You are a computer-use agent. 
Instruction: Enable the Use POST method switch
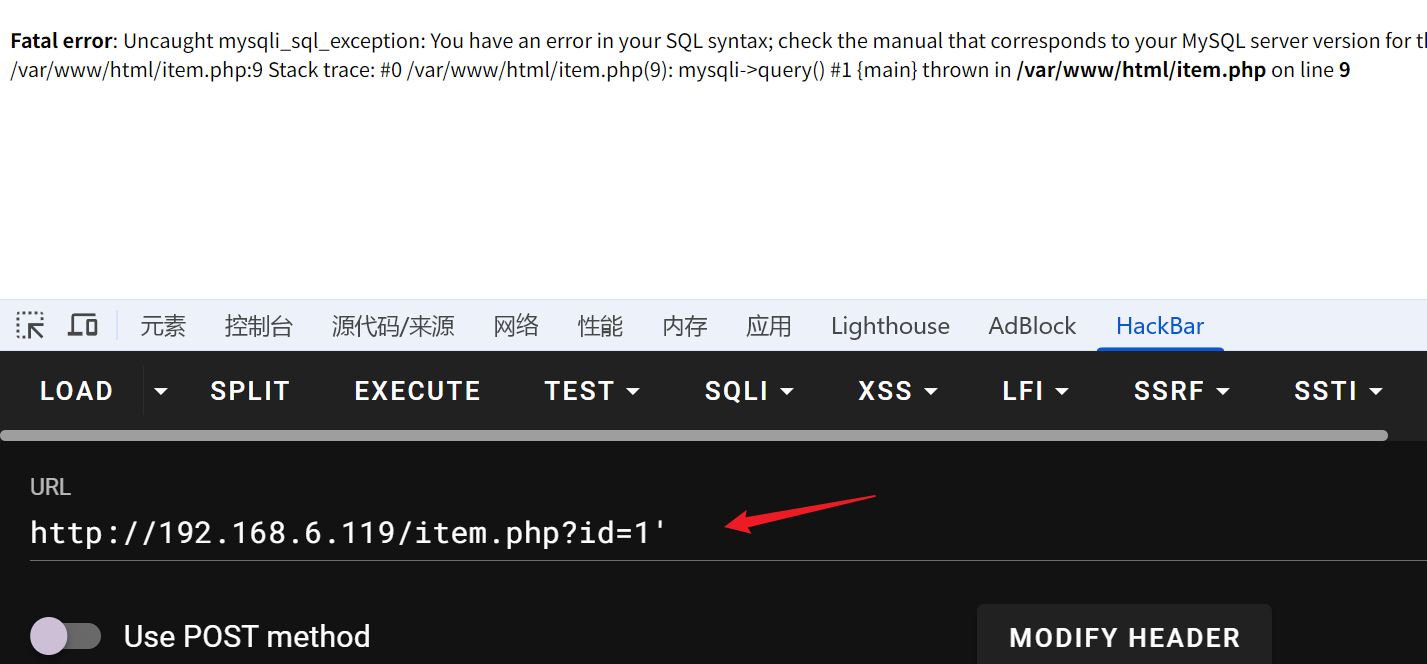pyautogui.click(x=66, y=636)
